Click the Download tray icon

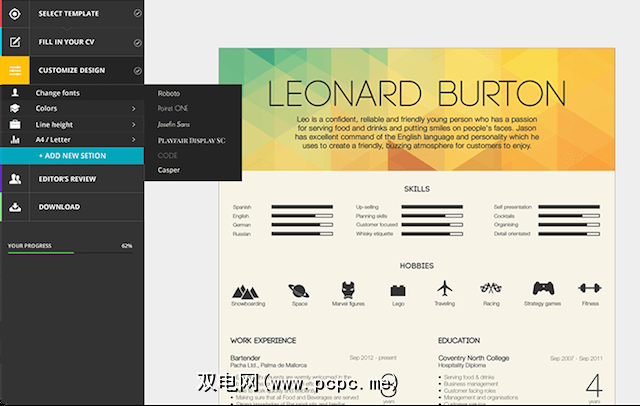tap(15, 207)
